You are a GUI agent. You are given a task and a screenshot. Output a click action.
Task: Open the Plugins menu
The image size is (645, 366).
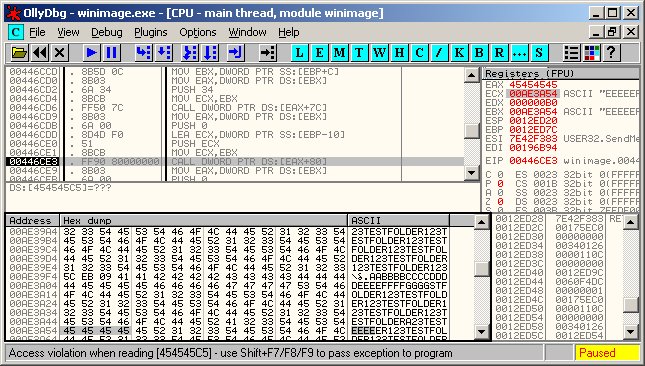[x=151, y=32]
